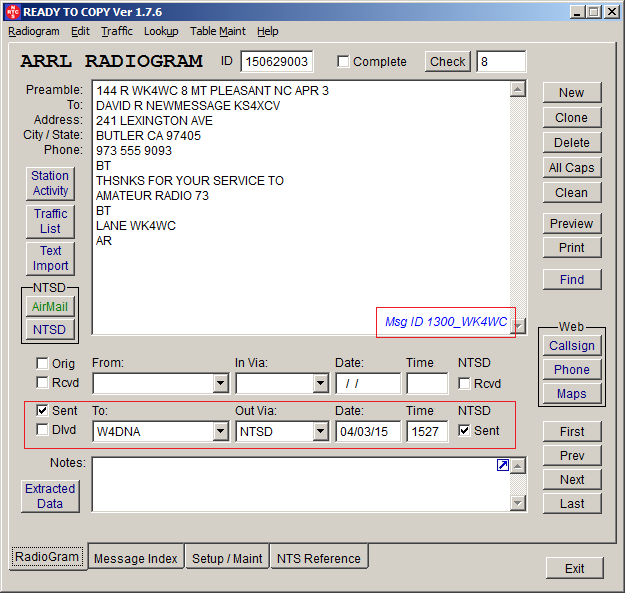Open the Help menu
This screenshot has width=625, height=593.
pyautogui.click(x=267, y=31)
